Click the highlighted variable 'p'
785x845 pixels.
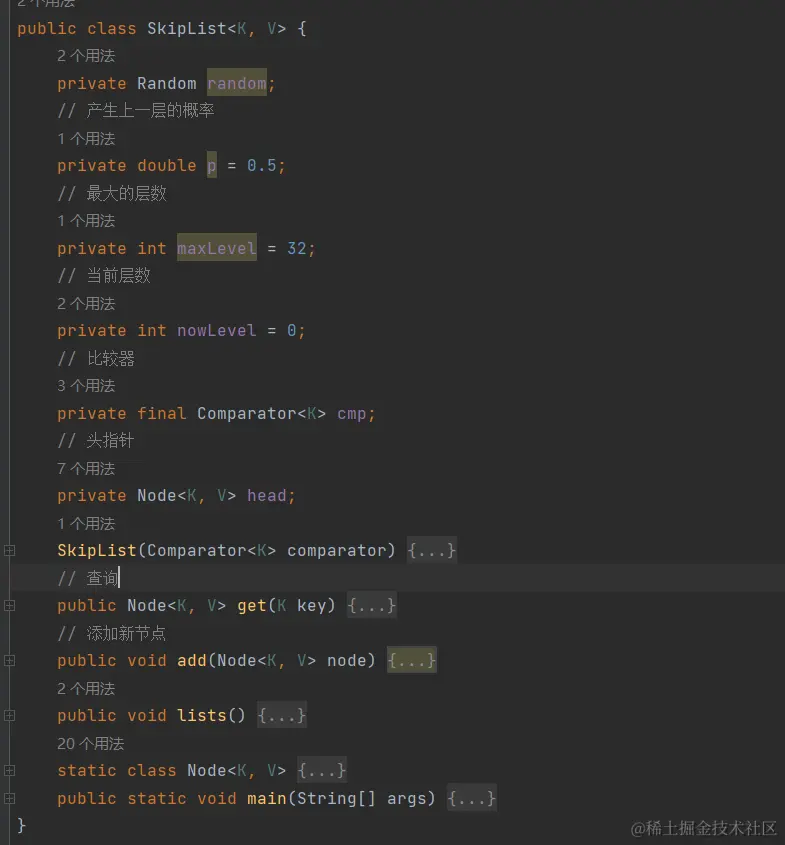click(x=212, y=165)
